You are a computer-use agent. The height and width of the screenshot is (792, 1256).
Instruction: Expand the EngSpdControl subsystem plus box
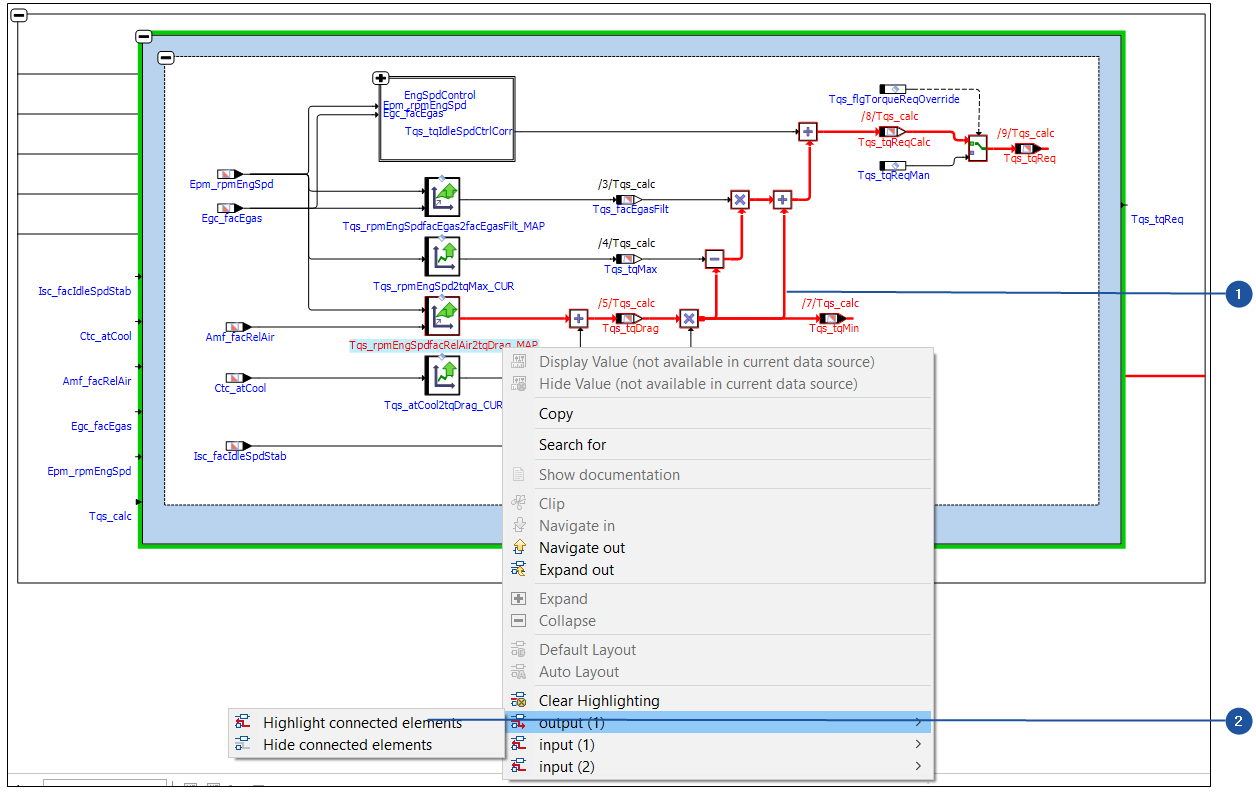click(x=380, y=77)
